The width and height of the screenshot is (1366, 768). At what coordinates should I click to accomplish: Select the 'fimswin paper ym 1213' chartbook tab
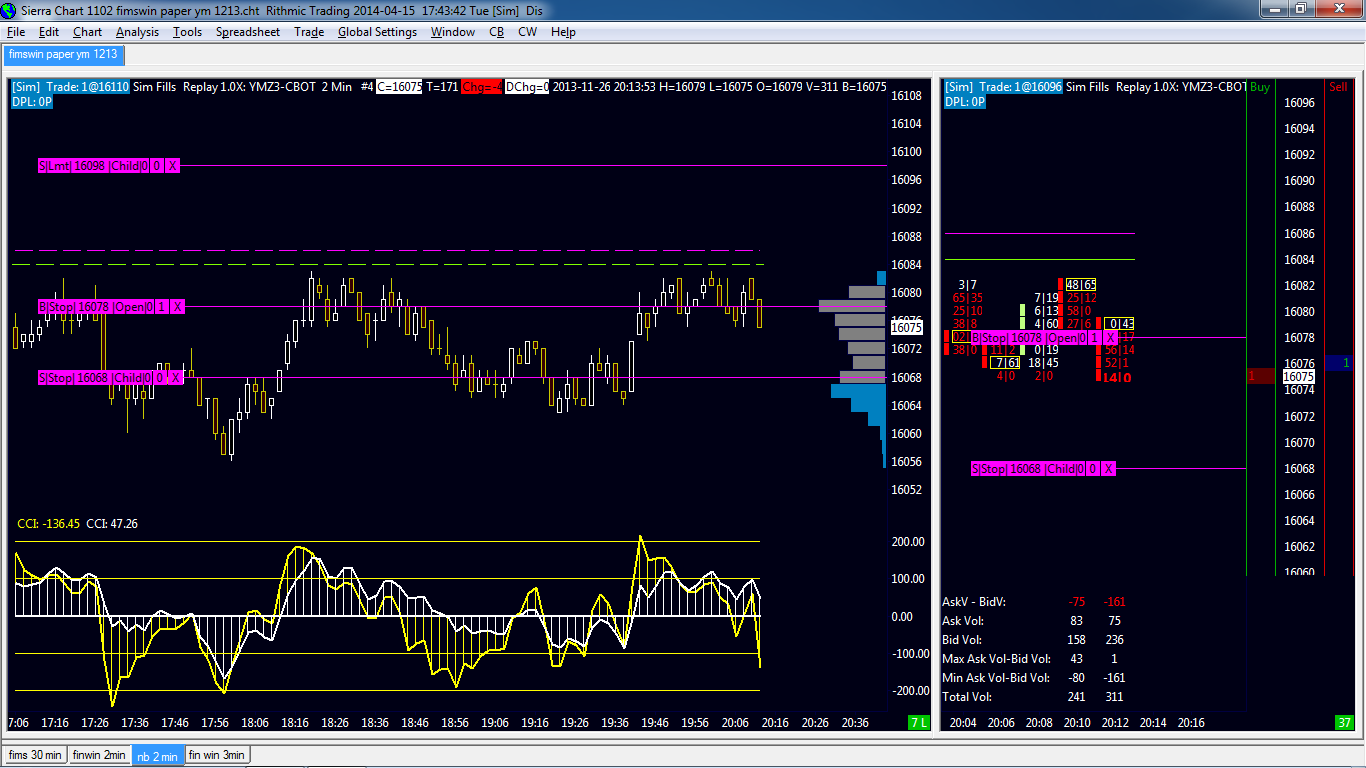(x=63, y=54)
